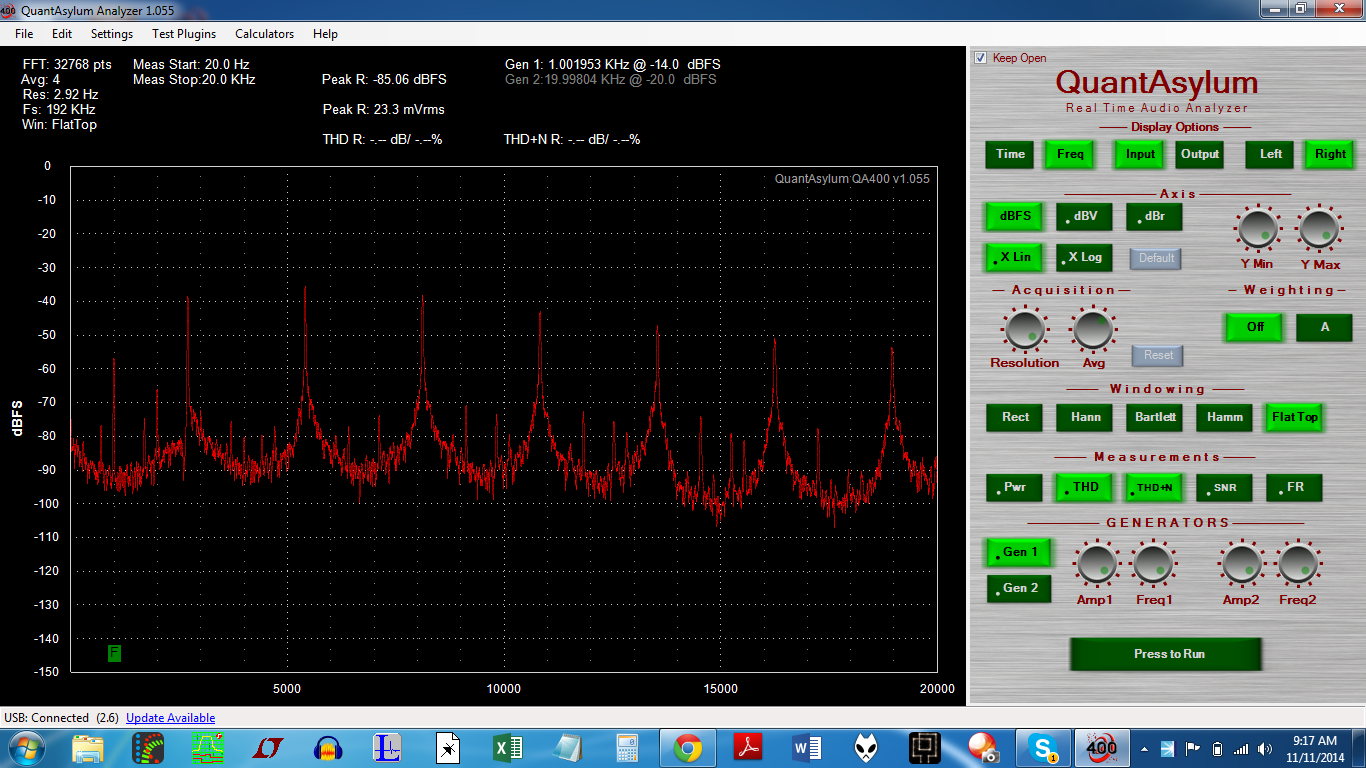Open the Calculators menu
1366x768 pixels.
[x=265, y=34]
